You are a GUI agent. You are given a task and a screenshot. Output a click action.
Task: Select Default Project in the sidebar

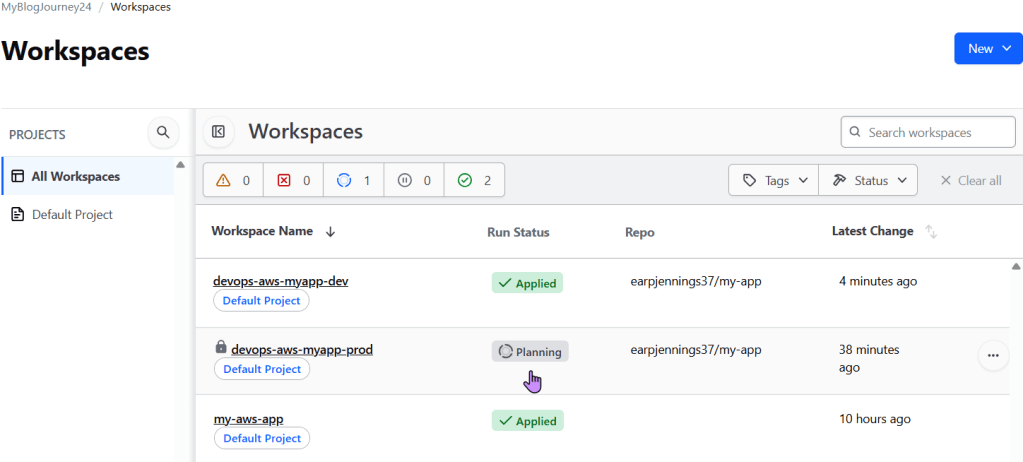tap(71, 215)
